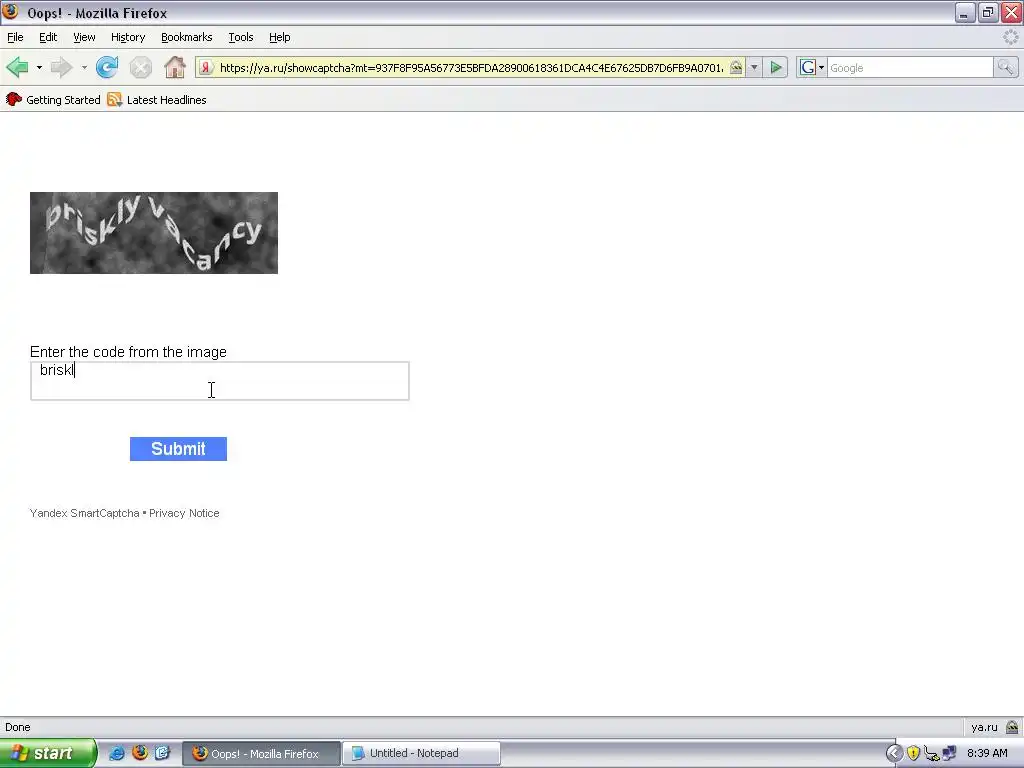Click the Safely Remove Hardware tray icon
The image size is (1024, 768).
[x=931, y=753]
